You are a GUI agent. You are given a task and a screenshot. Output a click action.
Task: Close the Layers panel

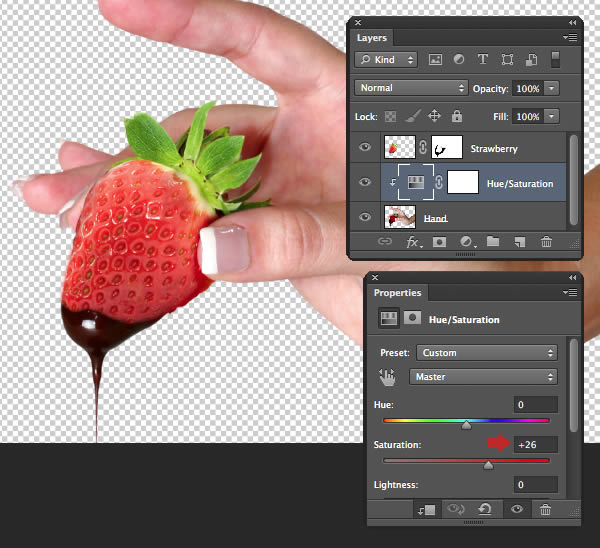pyautogui.click(x=358, y=23)
